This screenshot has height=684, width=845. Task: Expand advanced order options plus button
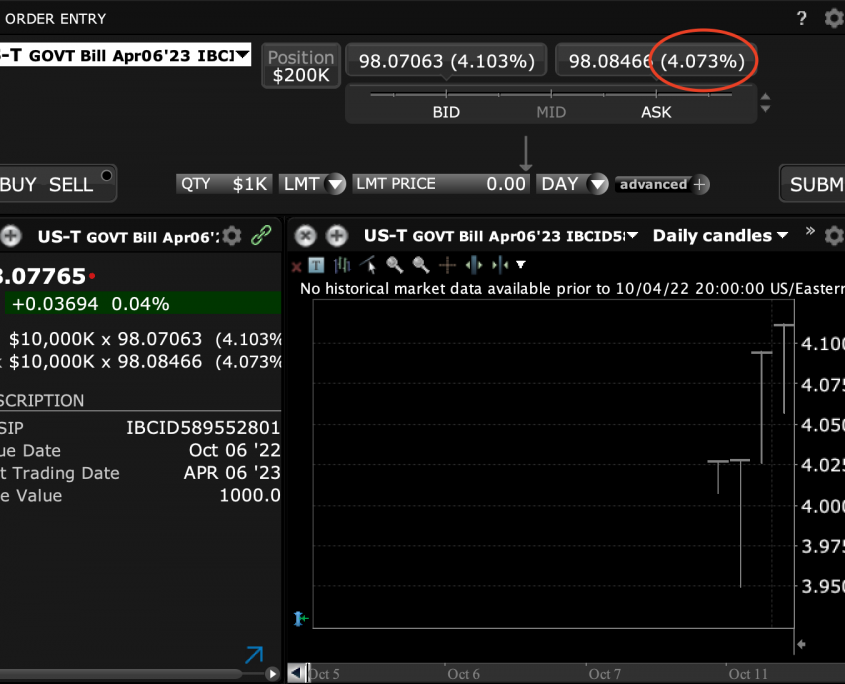point(701,184)
